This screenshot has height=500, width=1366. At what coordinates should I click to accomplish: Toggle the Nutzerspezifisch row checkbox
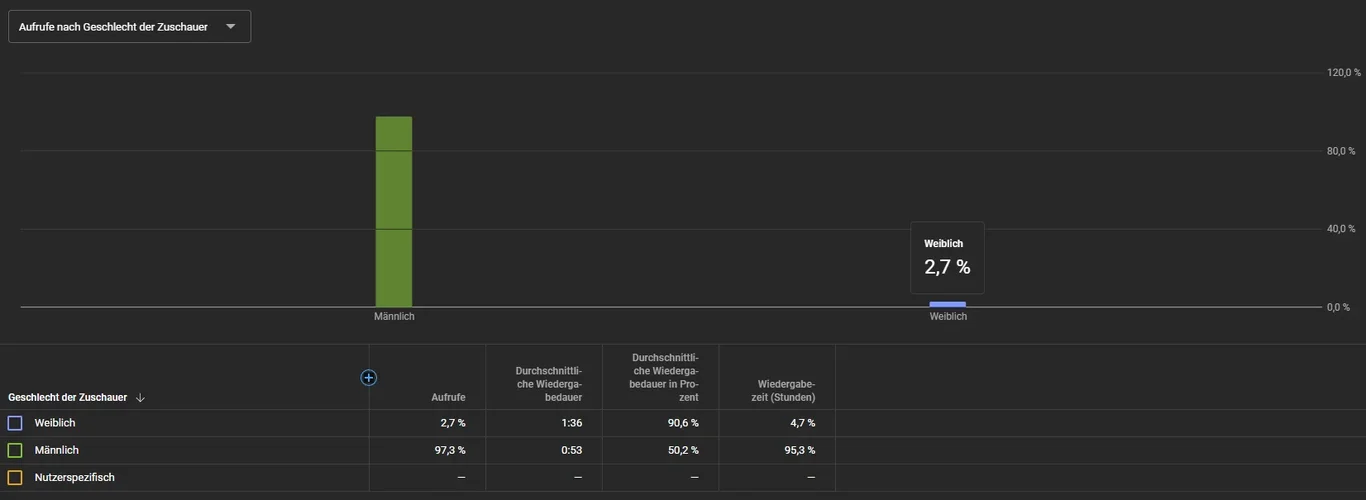coord(15,478)
